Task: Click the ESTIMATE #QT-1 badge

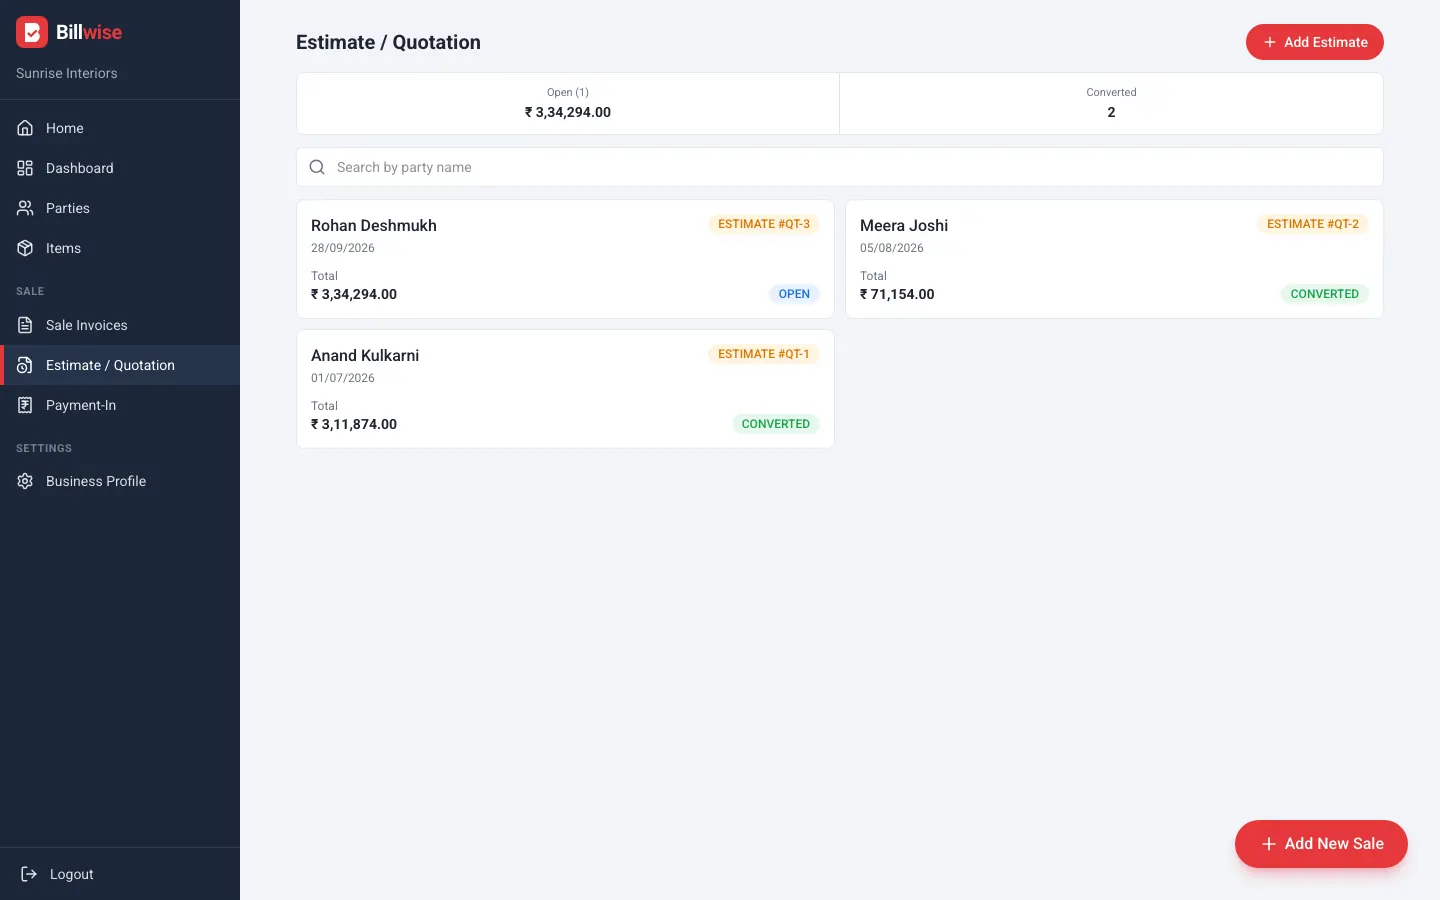Action: point(764,354)
